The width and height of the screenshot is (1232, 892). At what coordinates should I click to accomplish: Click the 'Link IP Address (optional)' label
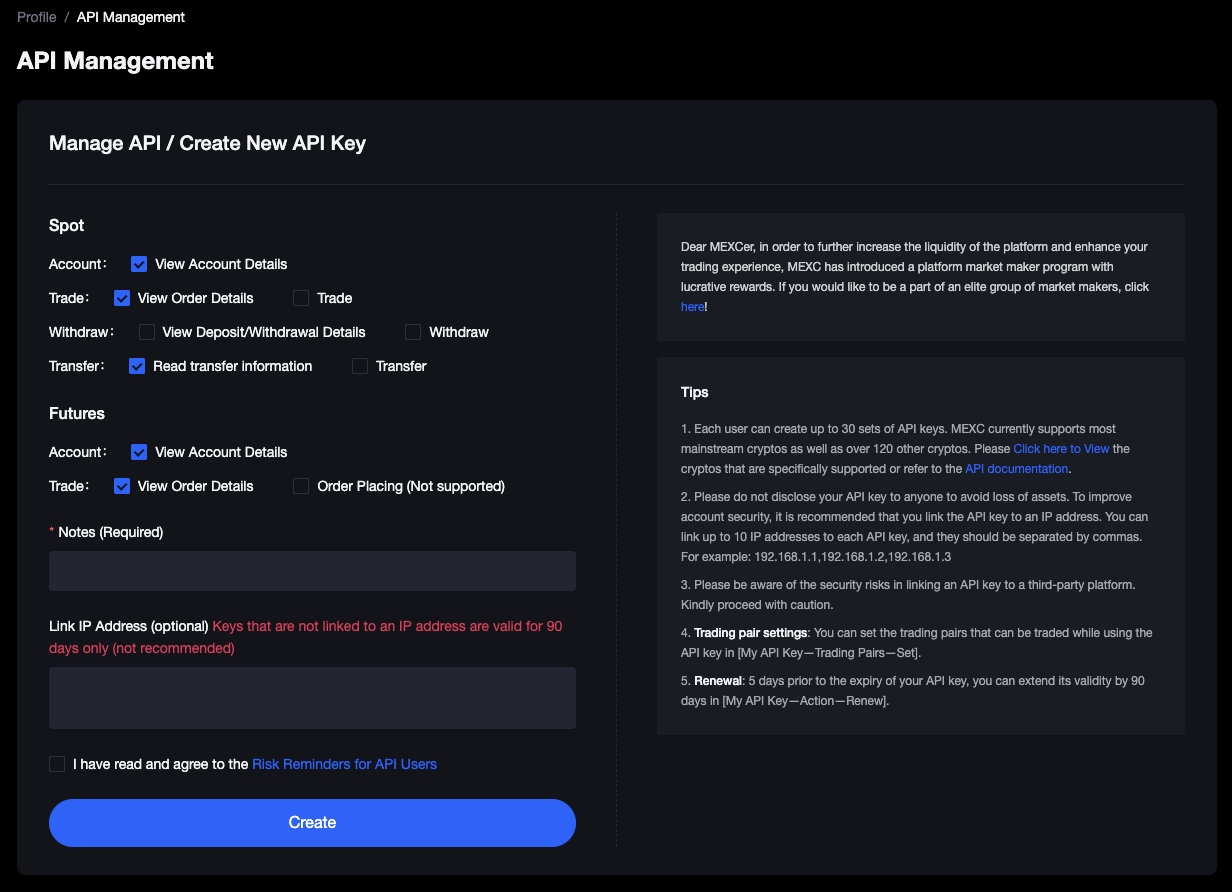click(x=129, y=626)
